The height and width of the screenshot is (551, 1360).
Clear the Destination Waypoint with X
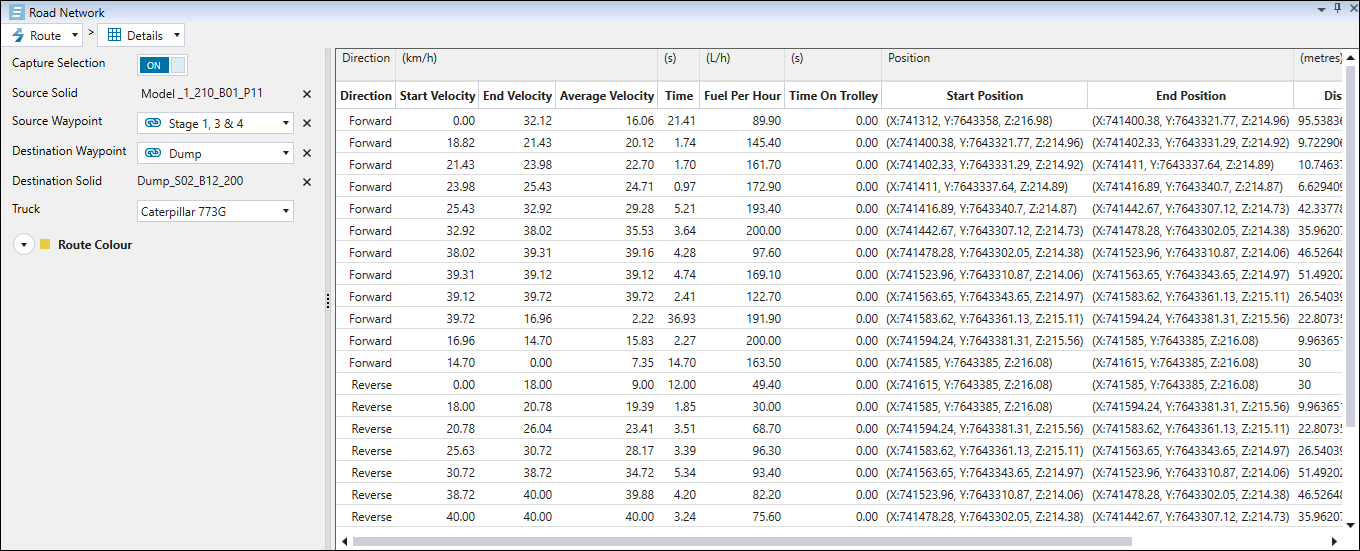point(307,154)
